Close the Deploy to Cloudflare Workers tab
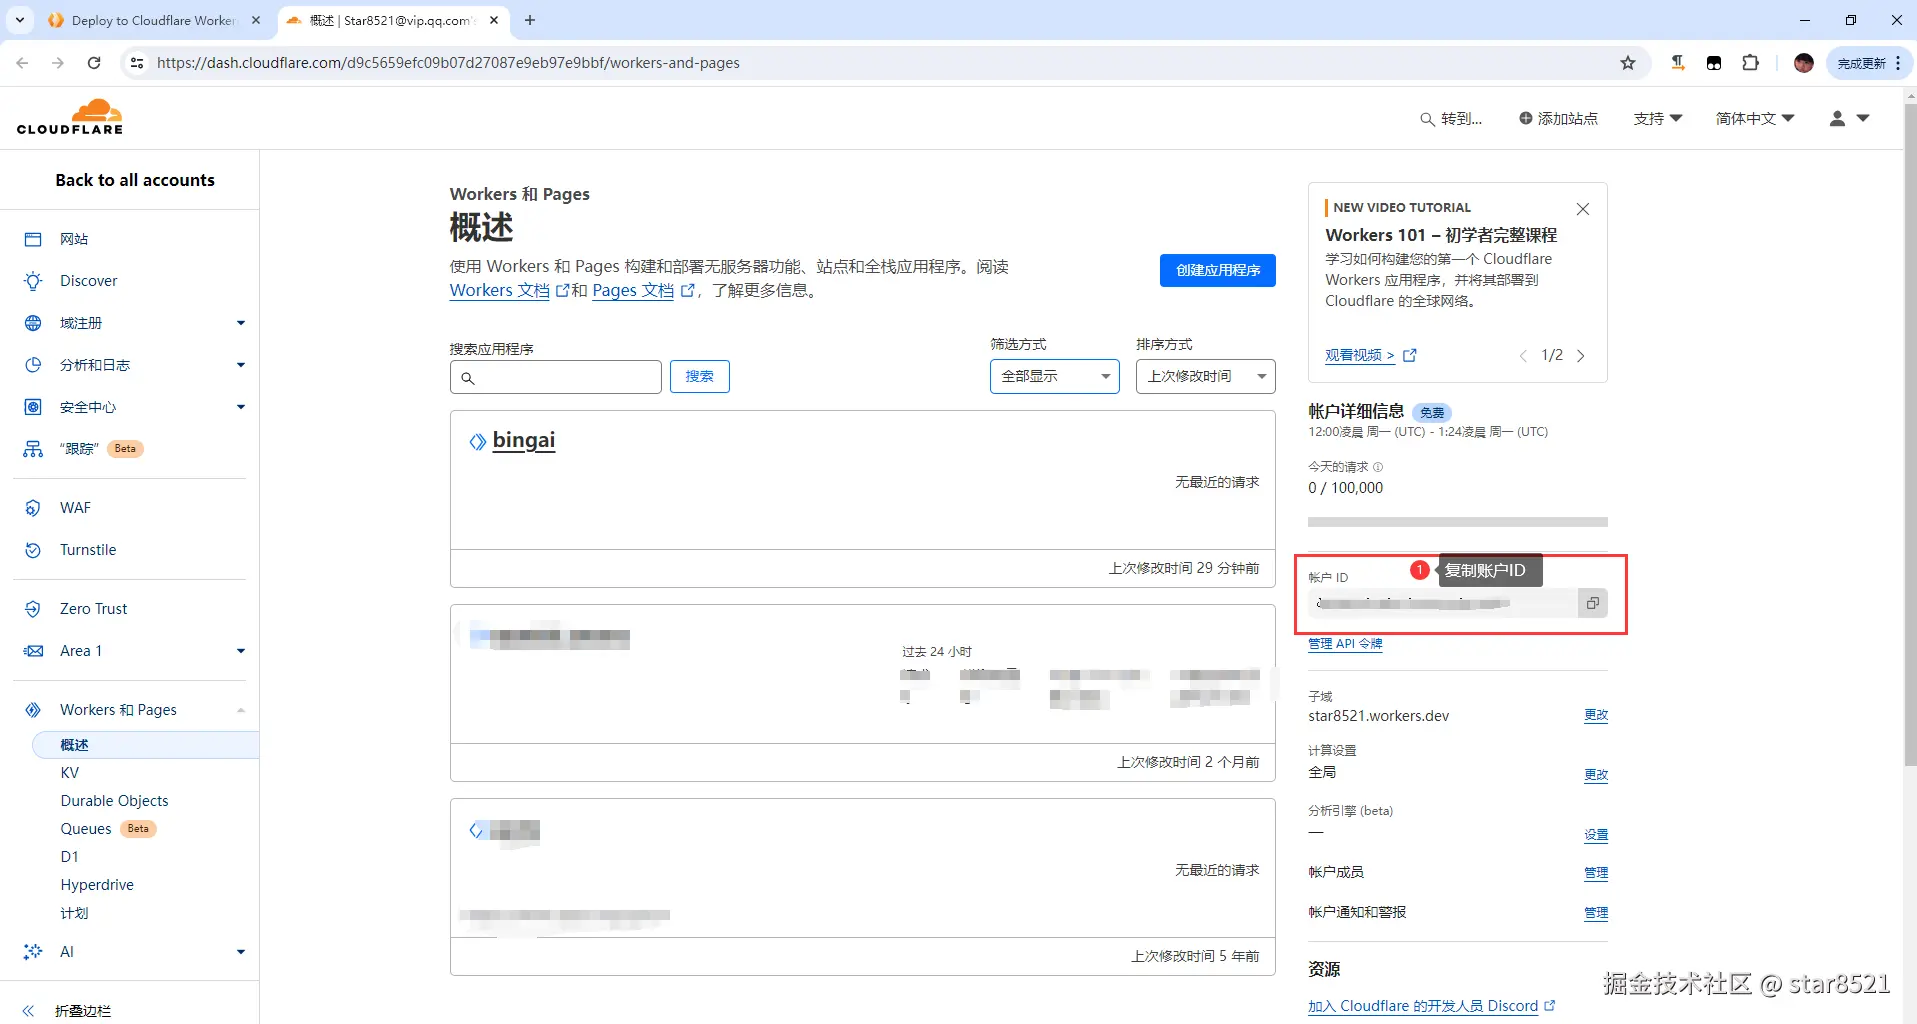This screenshot has width=1917, height=1024. 256,20
